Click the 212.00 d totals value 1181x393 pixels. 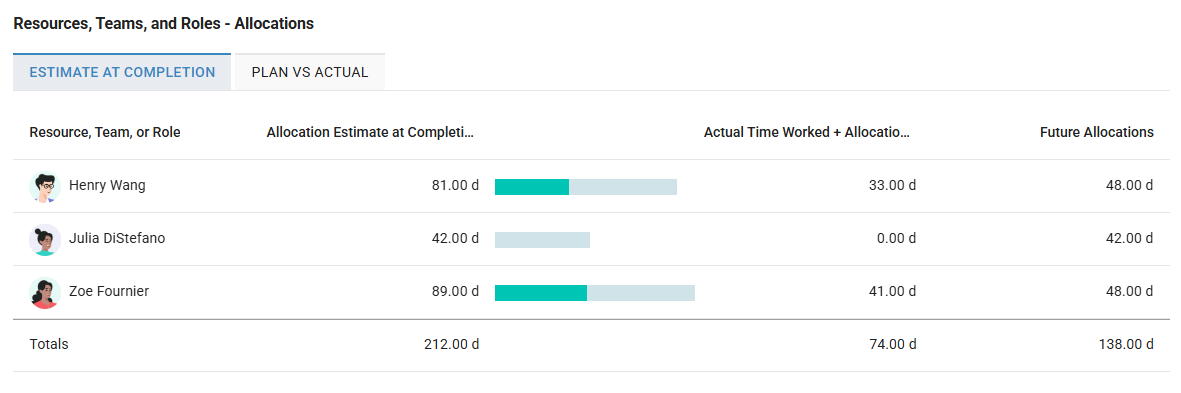coord(451,345)
